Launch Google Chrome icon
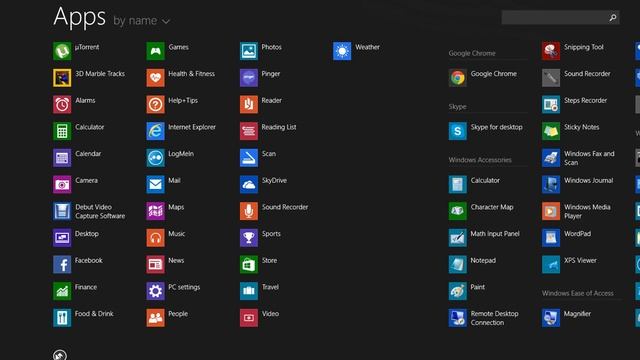 [x=458, y=78]
